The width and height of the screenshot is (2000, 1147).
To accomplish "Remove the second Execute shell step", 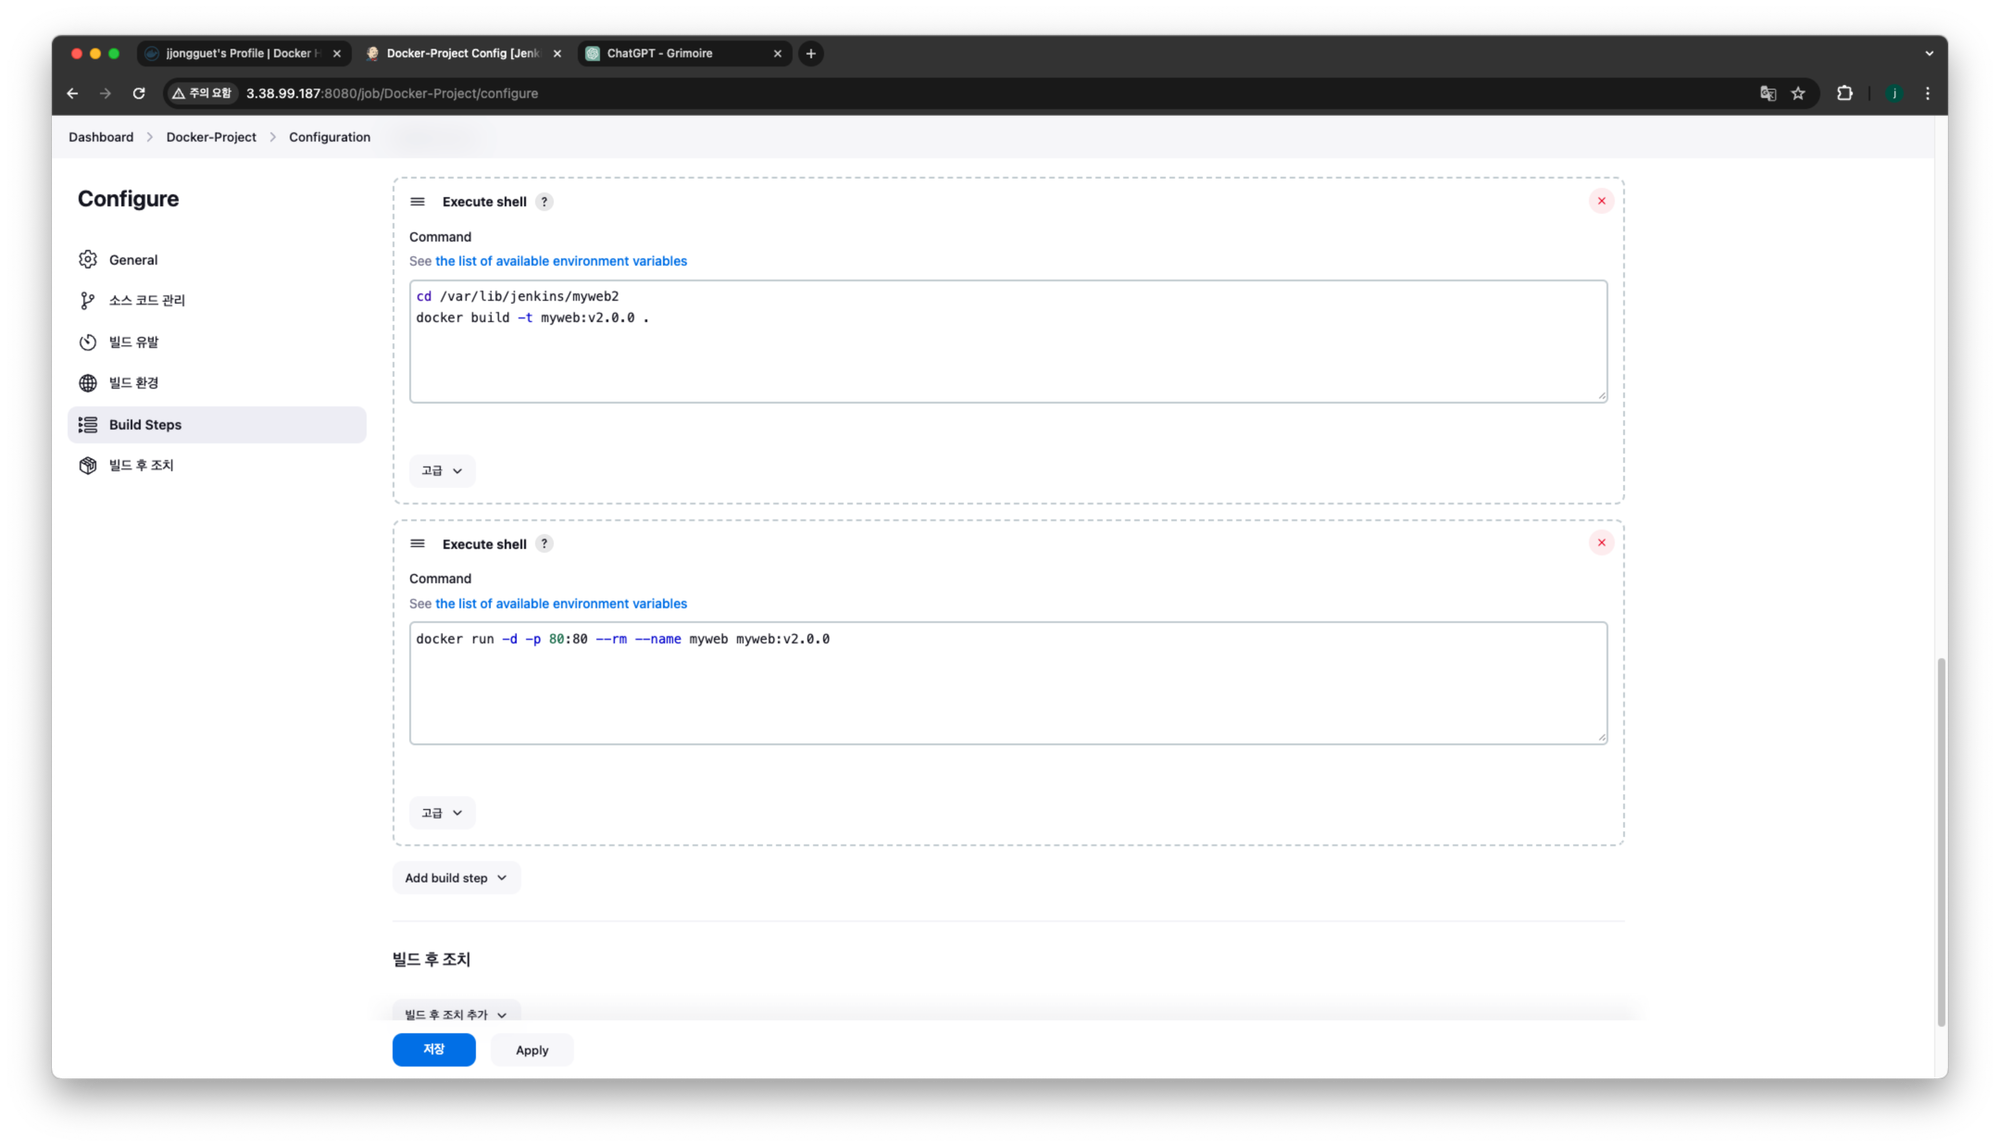I will pos(1601,543).
